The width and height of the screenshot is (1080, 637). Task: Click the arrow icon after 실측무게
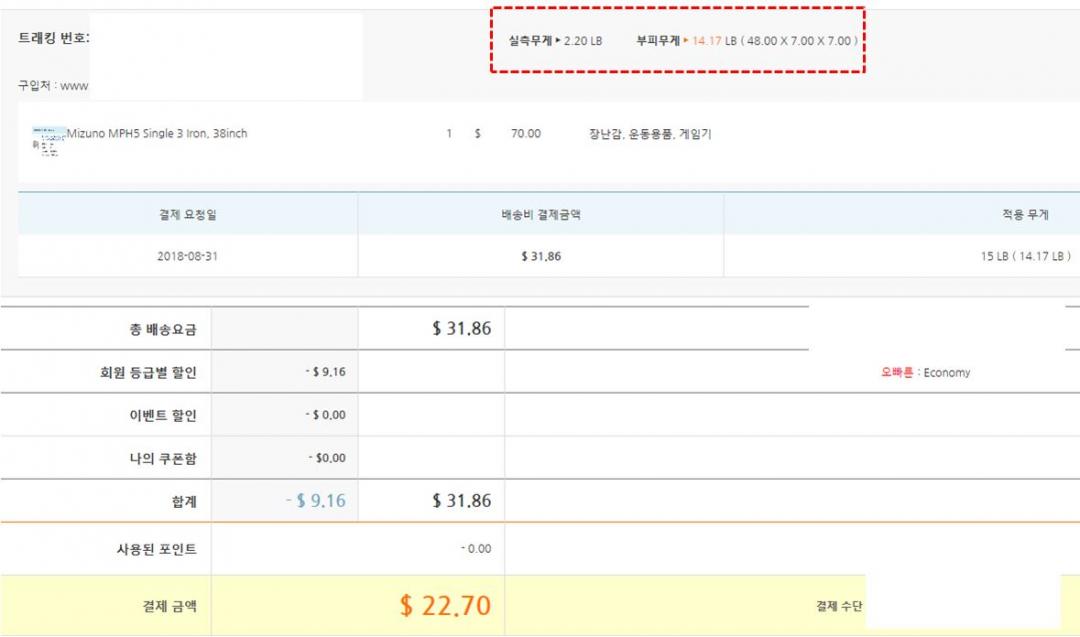(558, 41)
